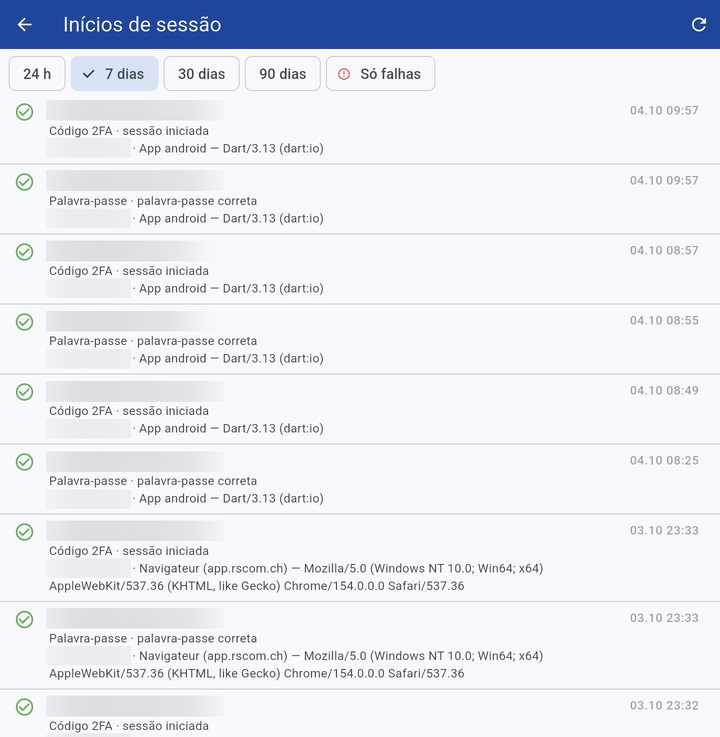Click the success icon of 04.10 08:49 entry
The width and height of the screenshot is (720, 737).
(x=24, y=392)
